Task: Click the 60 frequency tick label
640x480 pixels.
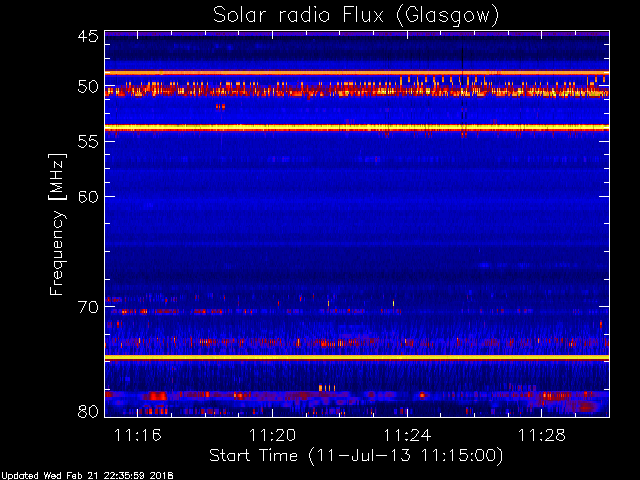Action: click(x=88, y=197)
